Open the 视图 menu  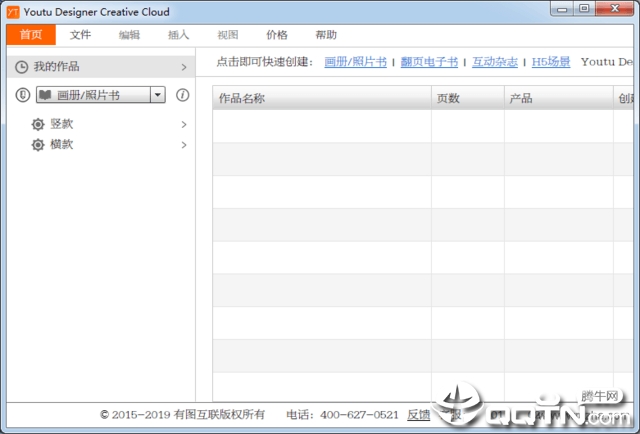(227, 35)
